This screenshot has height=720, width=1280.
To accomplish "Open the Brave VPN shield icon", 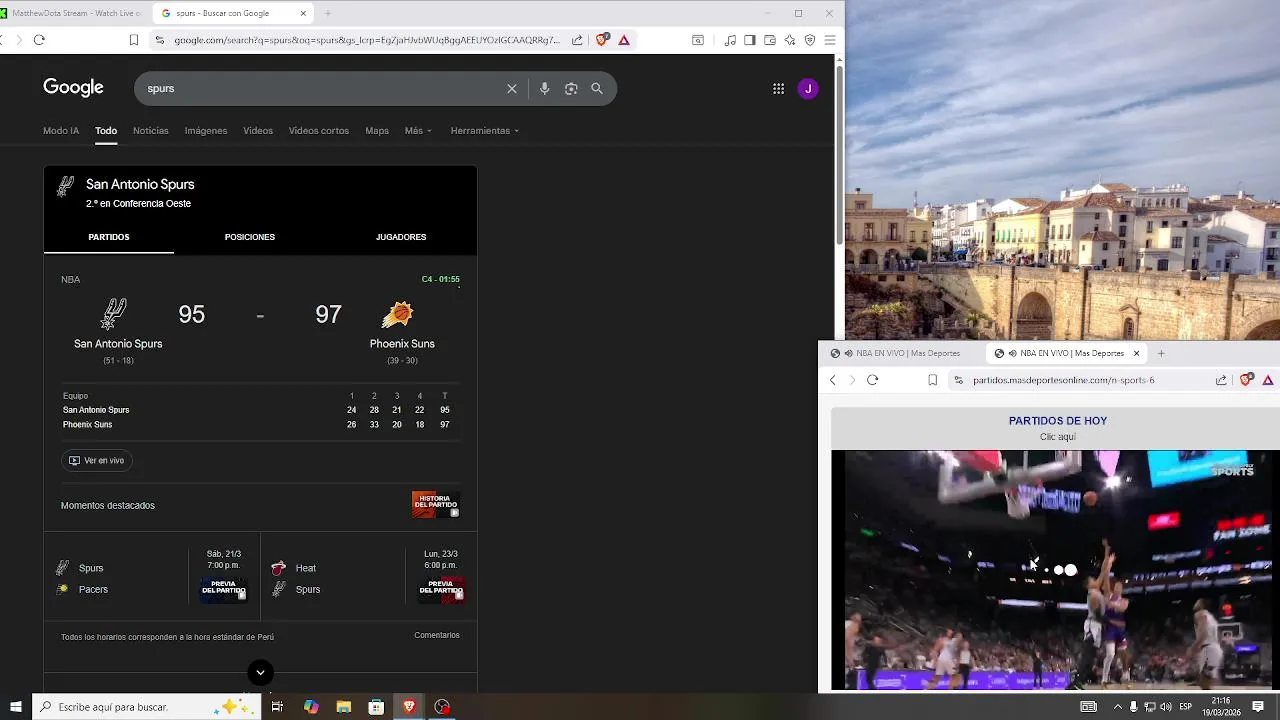I will click(x=810, y=40).
